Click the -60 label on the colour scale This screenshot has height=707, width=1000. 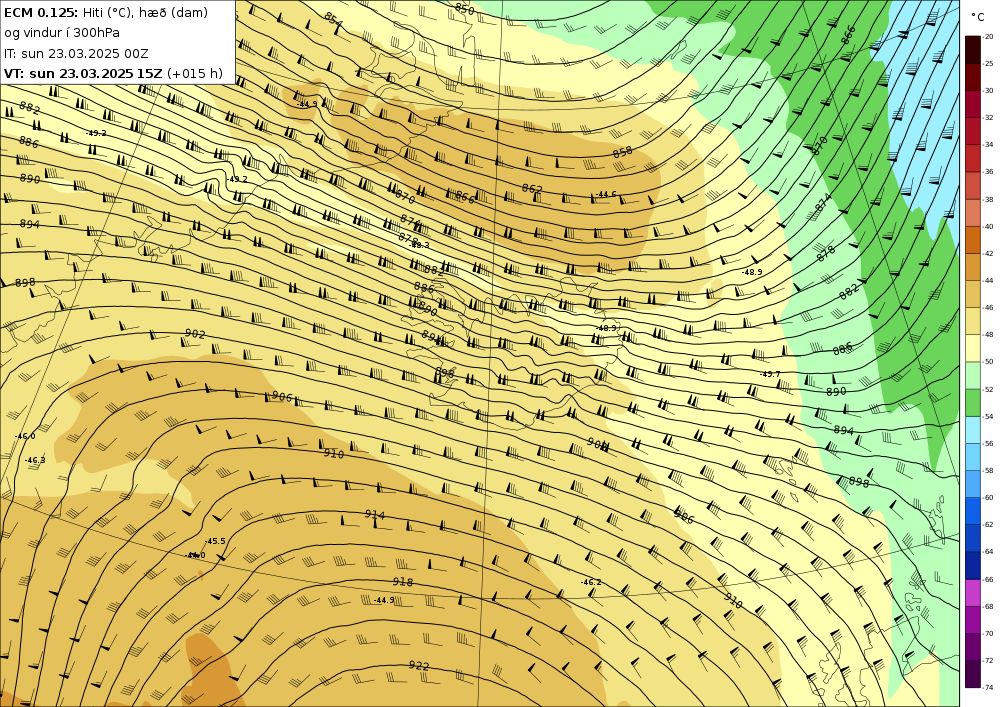988,498
